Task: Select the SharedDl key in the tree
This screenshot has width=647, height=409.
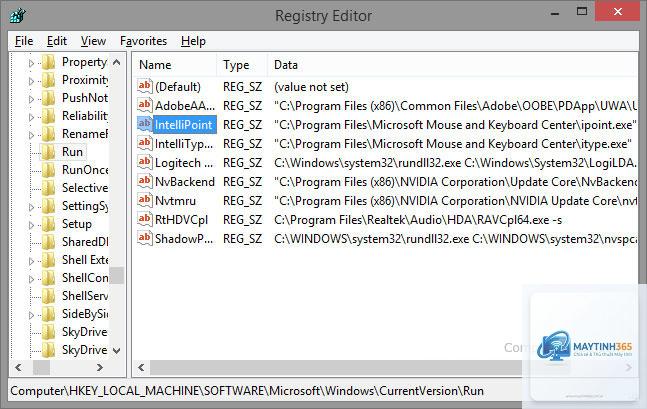Action: (85, 242)
